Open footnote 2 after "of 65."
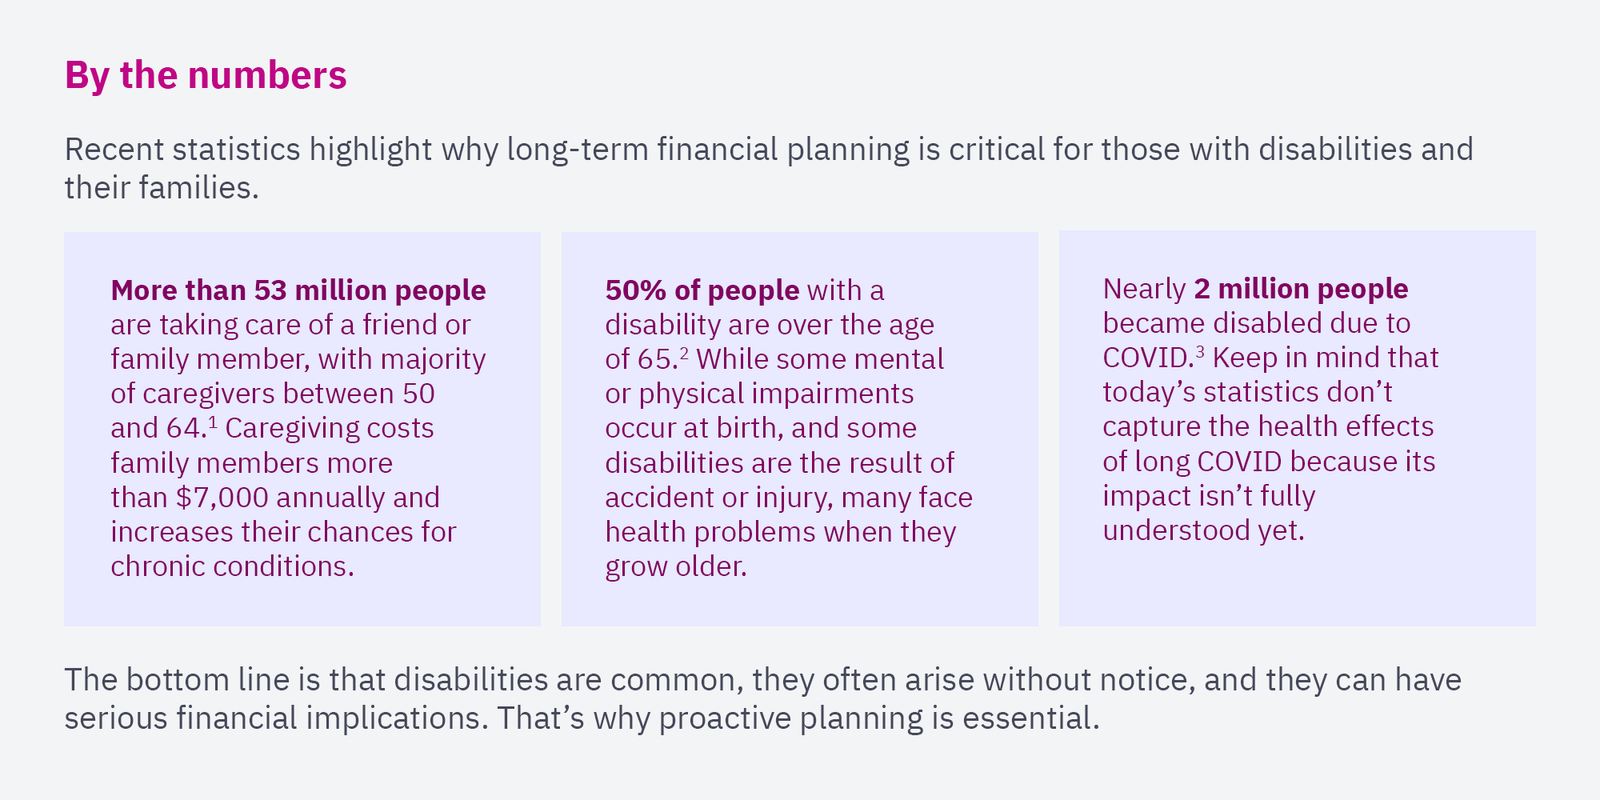The width and height of the screenshot is (1600, 800). [x=684, y=353]
